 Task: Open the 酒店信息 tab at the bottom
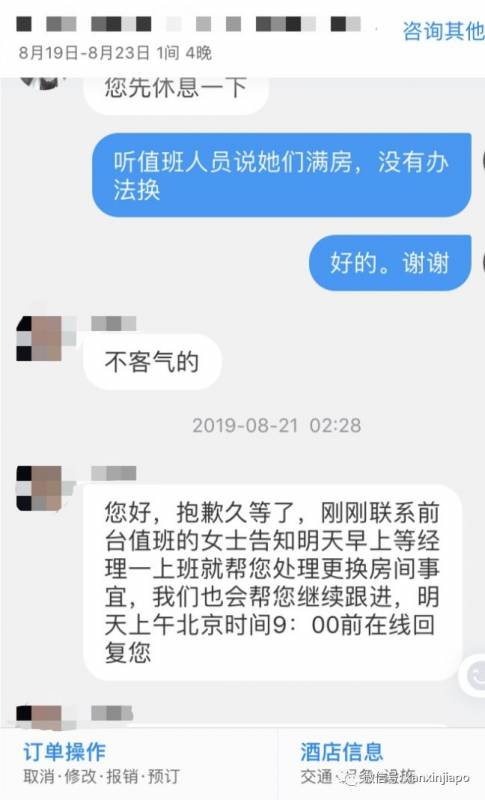[x=342, y=752]
